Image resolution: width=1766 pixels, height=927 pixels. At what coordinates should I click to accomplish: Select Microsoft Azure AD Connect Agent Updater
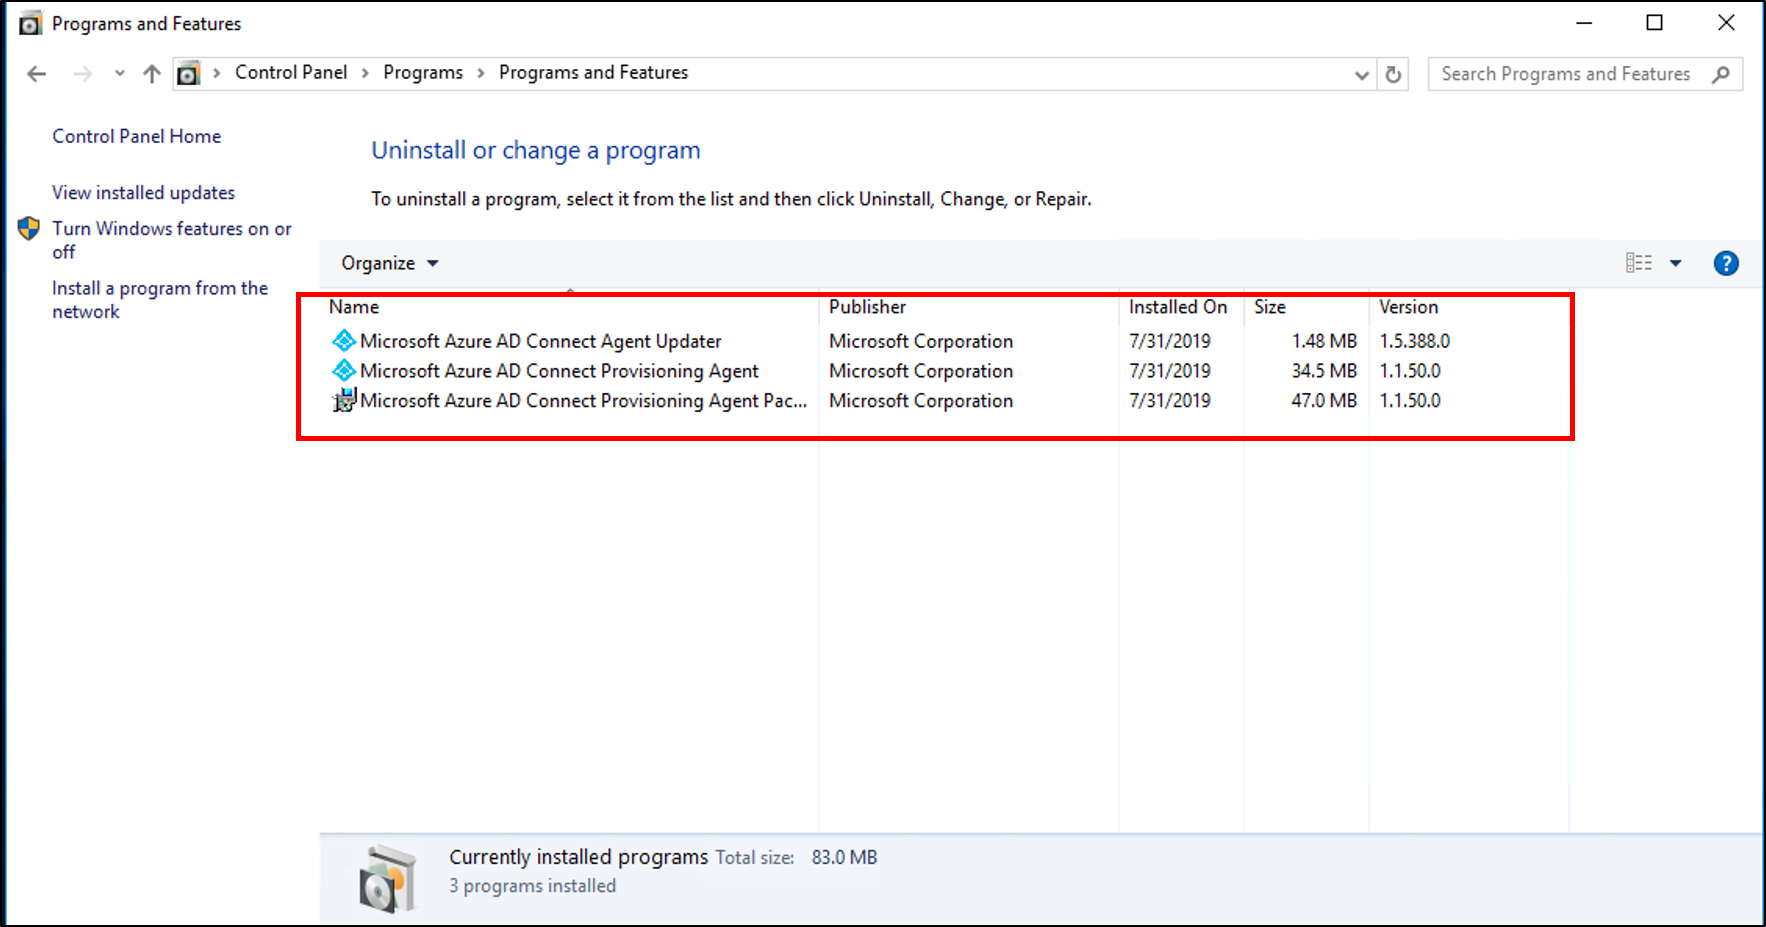click(540, 341)
